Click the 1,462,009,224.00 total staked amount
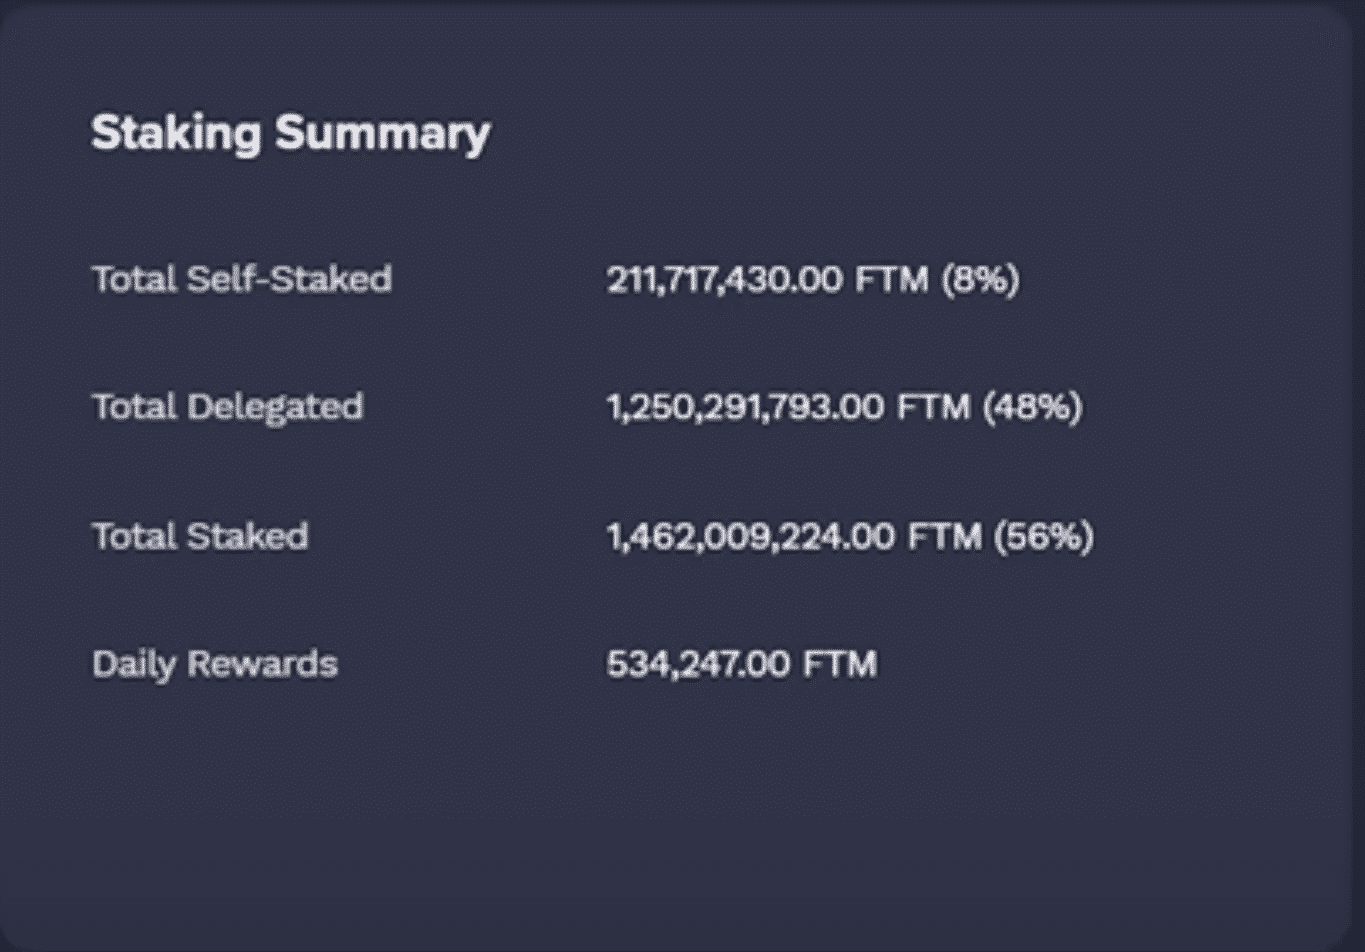Viewport: 1365px width, 952px height. tap(751, 536)
